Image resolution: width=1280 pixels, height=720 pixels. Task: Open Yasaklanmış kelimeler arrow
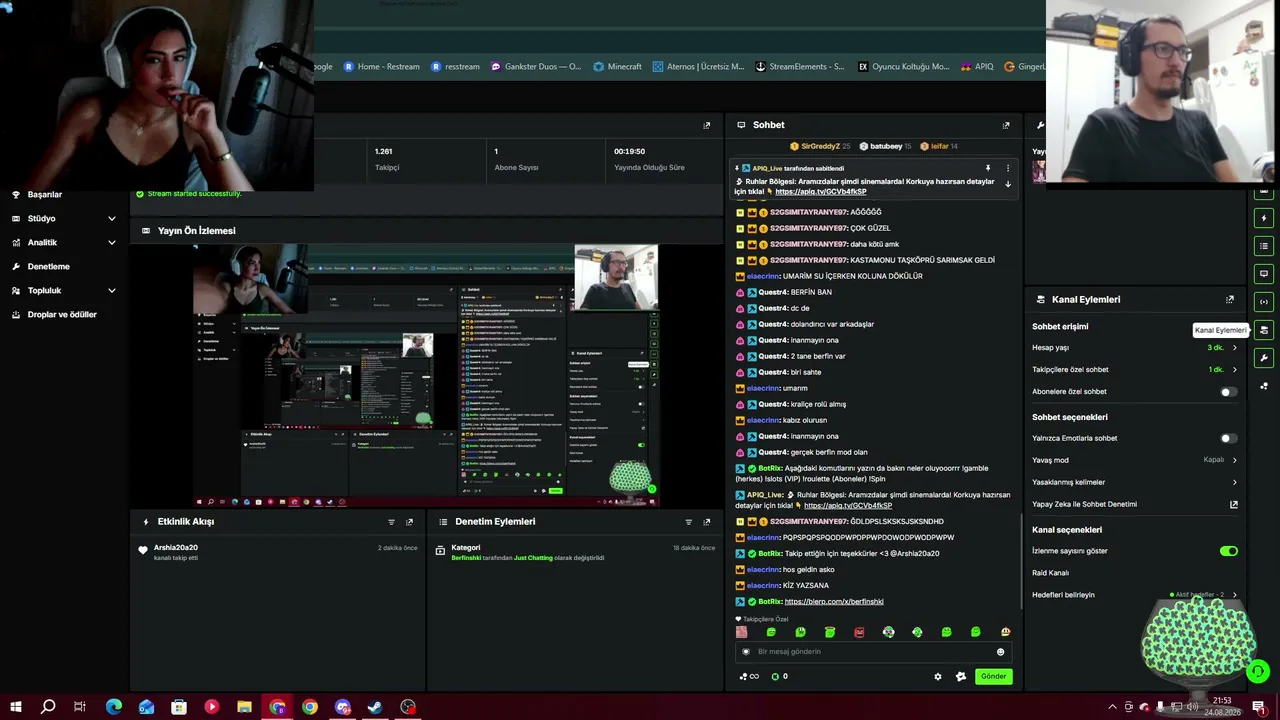(x=1234, y=482)
